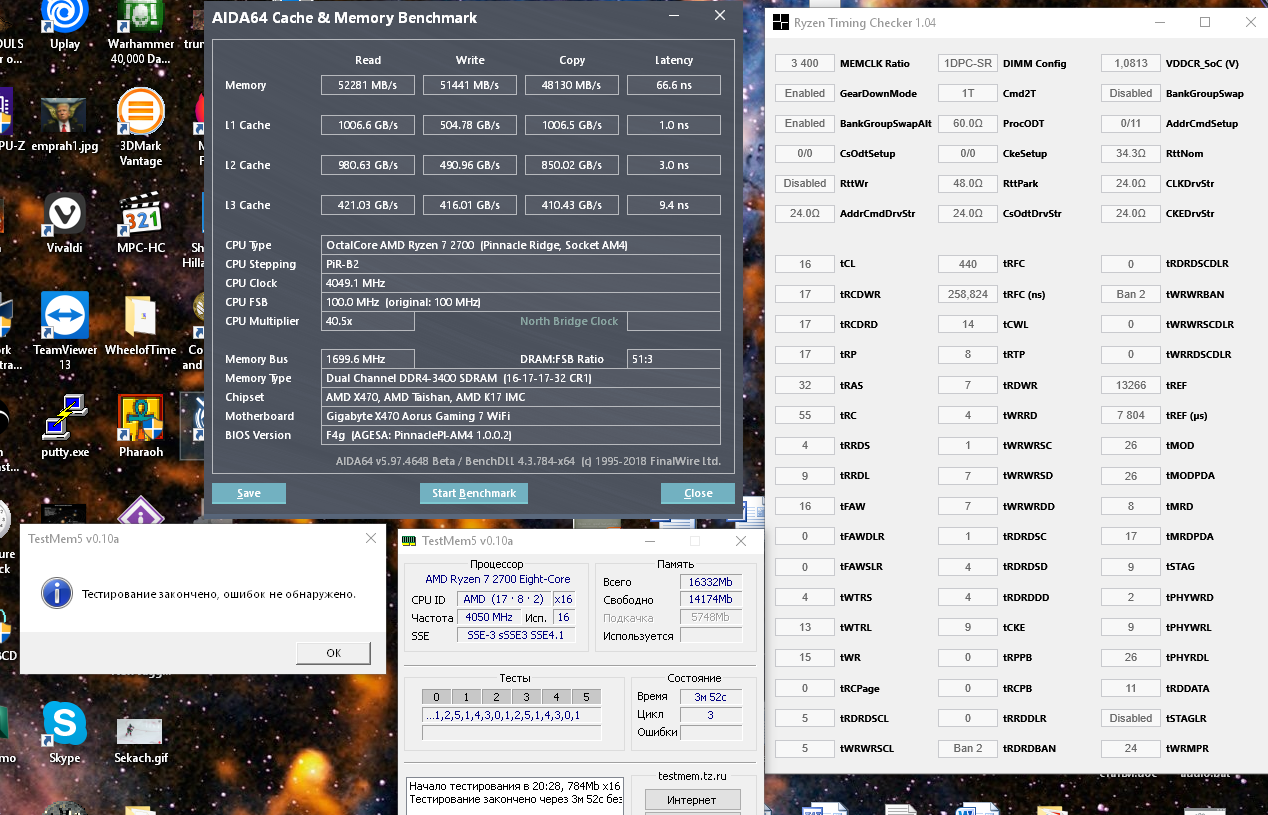Open the MPC-HC media player icon
The height and width of the screenshot is (815, 1268).
(x=141, y=222)
